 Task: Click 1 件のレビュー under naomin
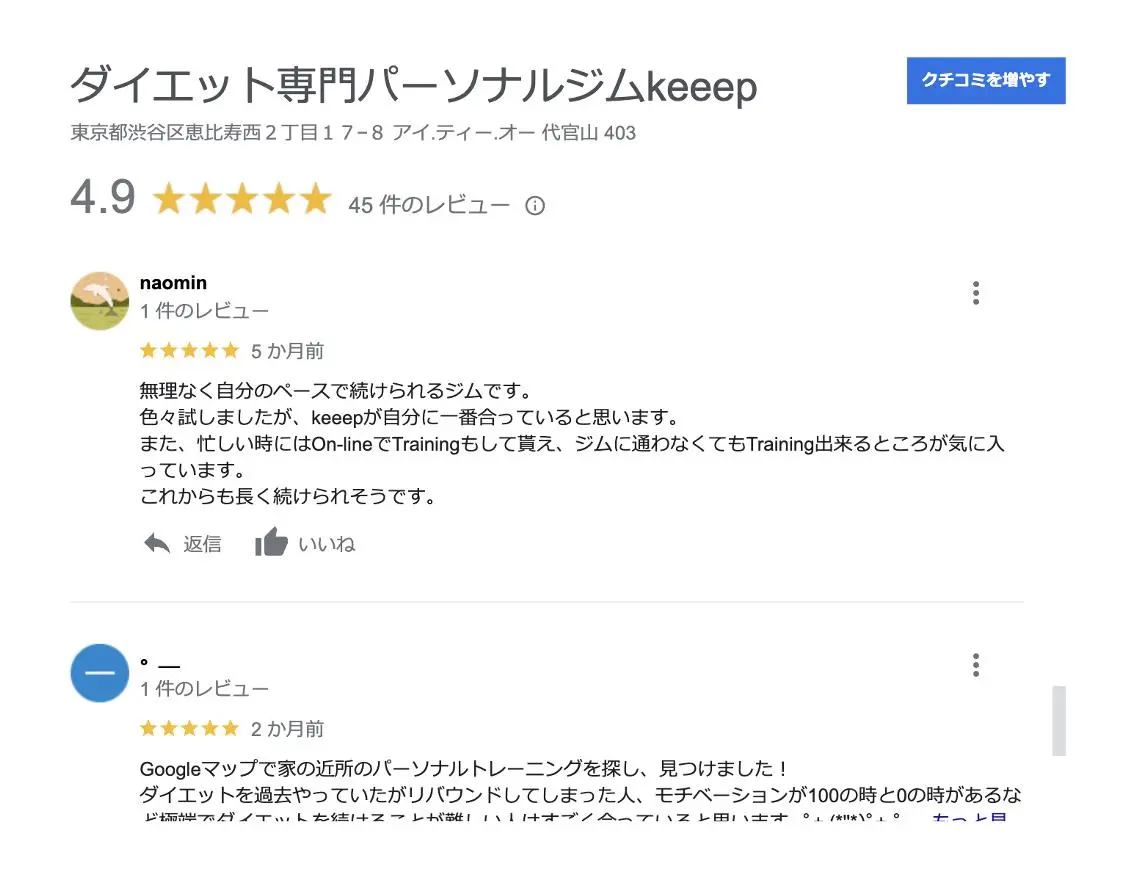coord(204,311)
